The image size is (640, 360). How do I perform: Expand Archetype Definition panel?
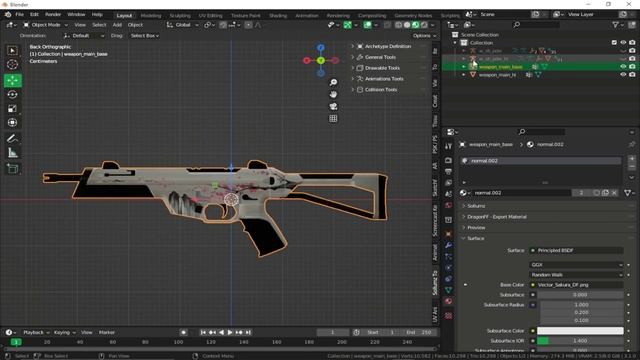[x=388, y=47]
